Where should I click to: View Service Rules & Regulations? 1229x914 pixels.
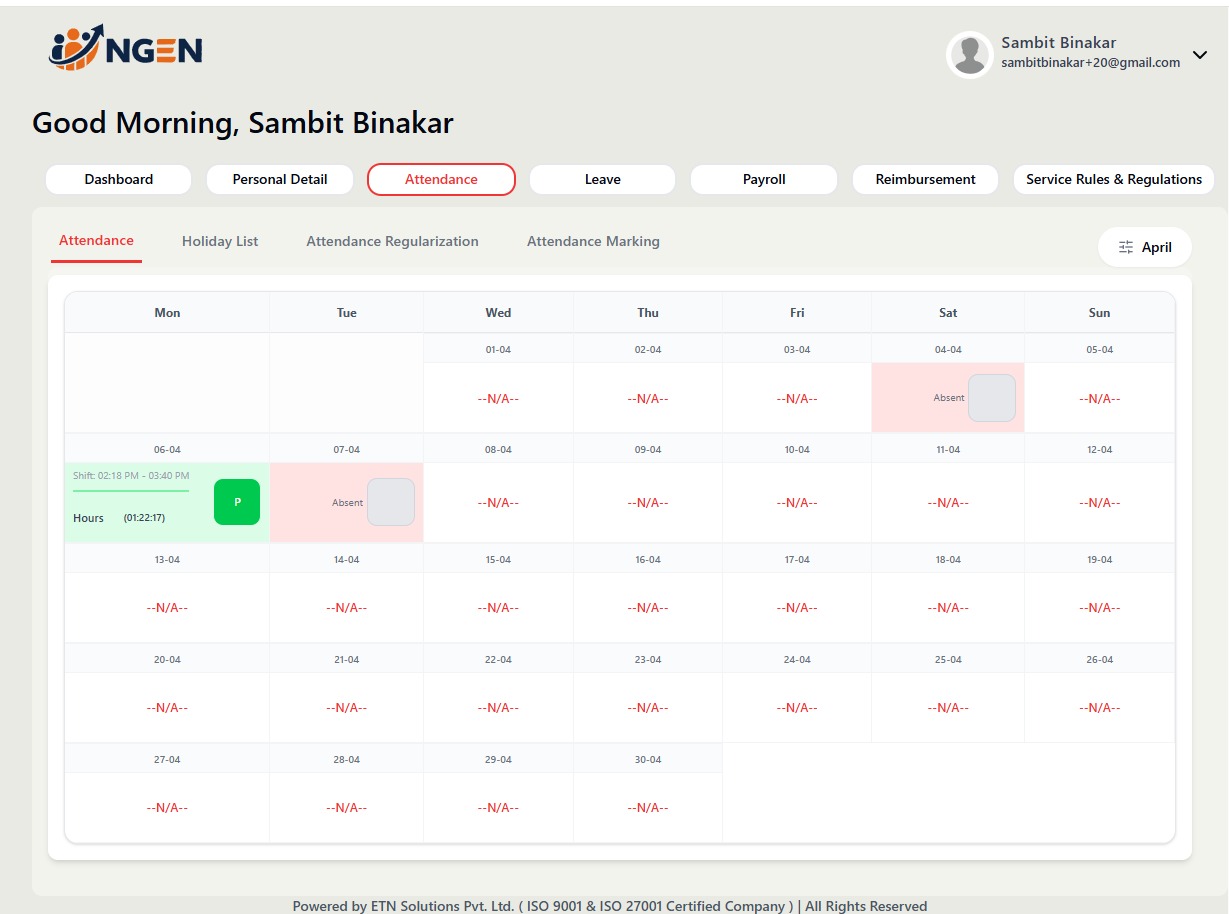coord(1113,179)
